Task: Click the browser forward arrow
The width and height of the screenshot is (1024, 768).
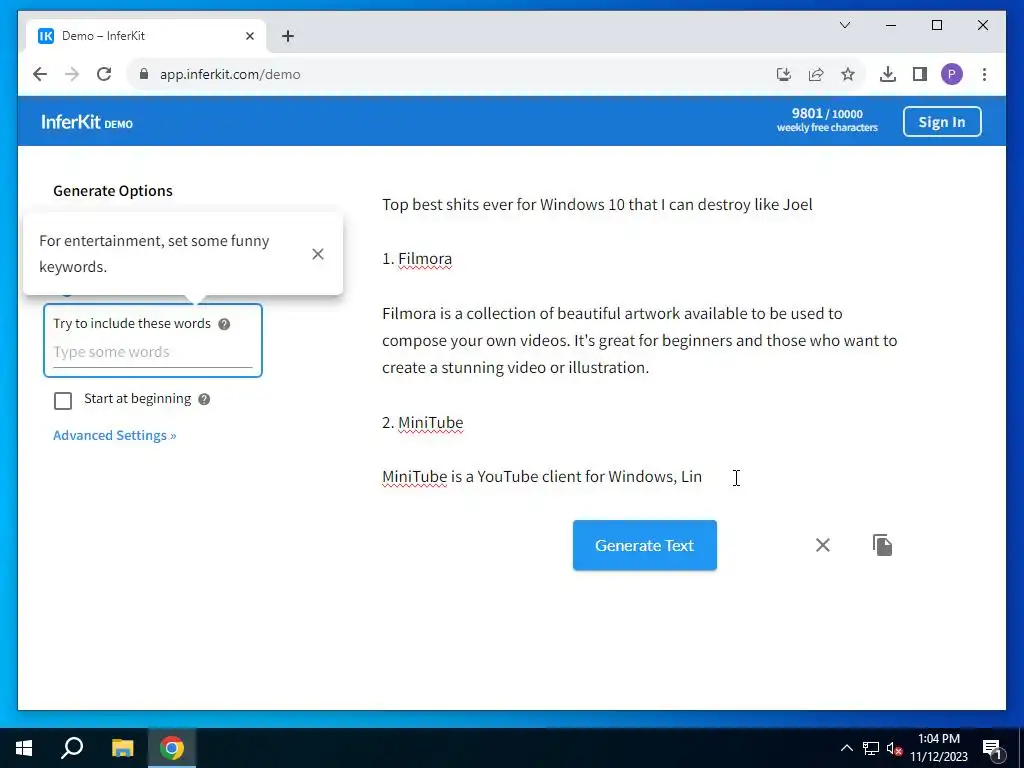Action: pyautogui.click(x=72, y=74)
